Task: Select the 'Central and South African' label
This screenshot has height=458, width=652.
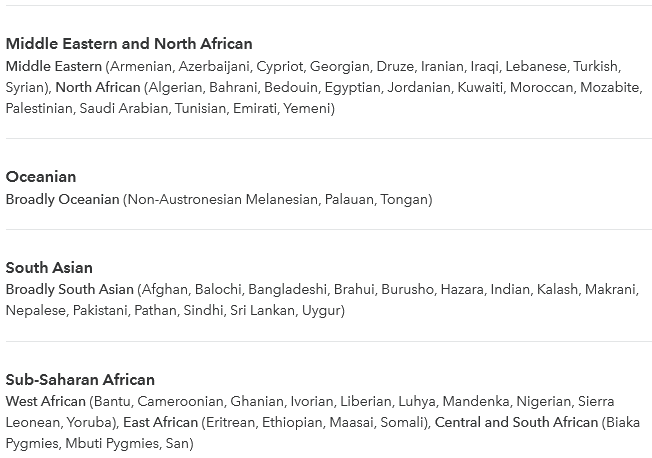Action: click(516, 422)
